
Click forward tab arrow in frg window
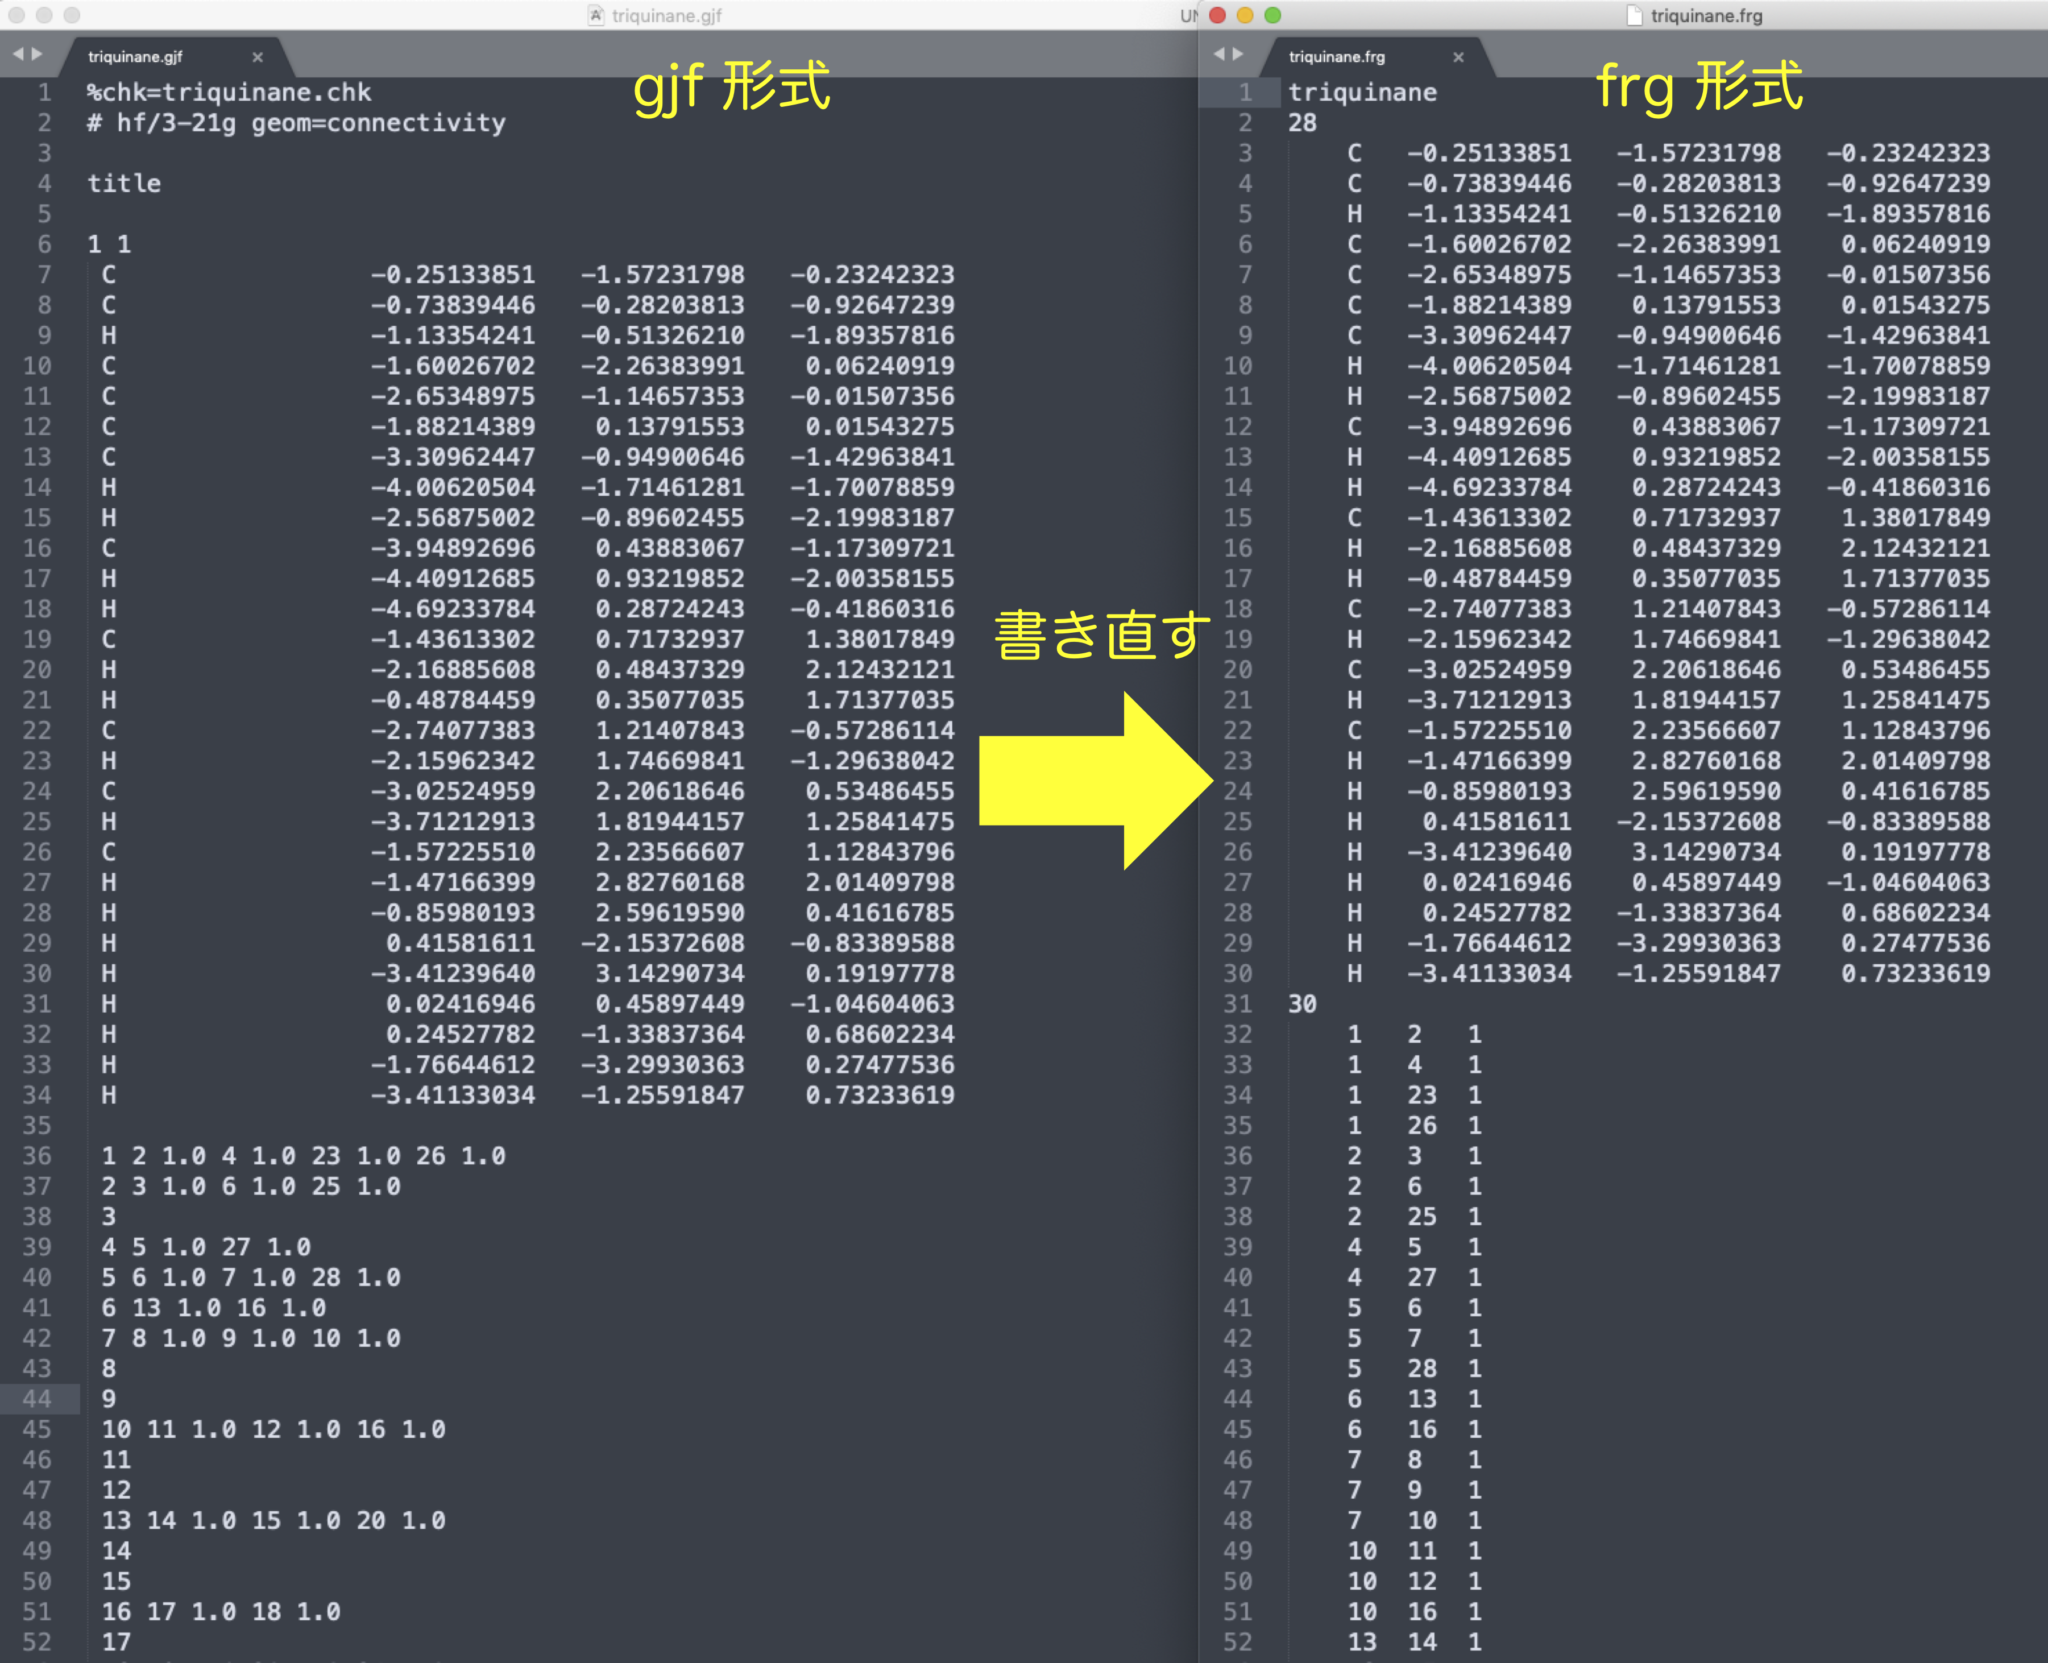pyautogui.click(x=1238, y=55)
